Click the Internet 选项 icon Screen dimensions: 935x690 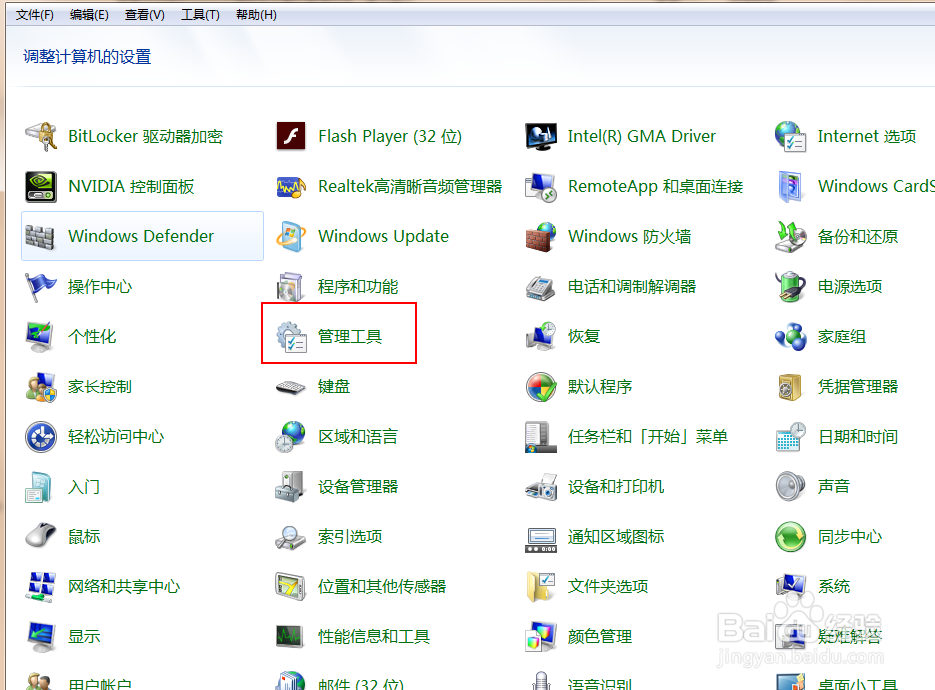791,137
